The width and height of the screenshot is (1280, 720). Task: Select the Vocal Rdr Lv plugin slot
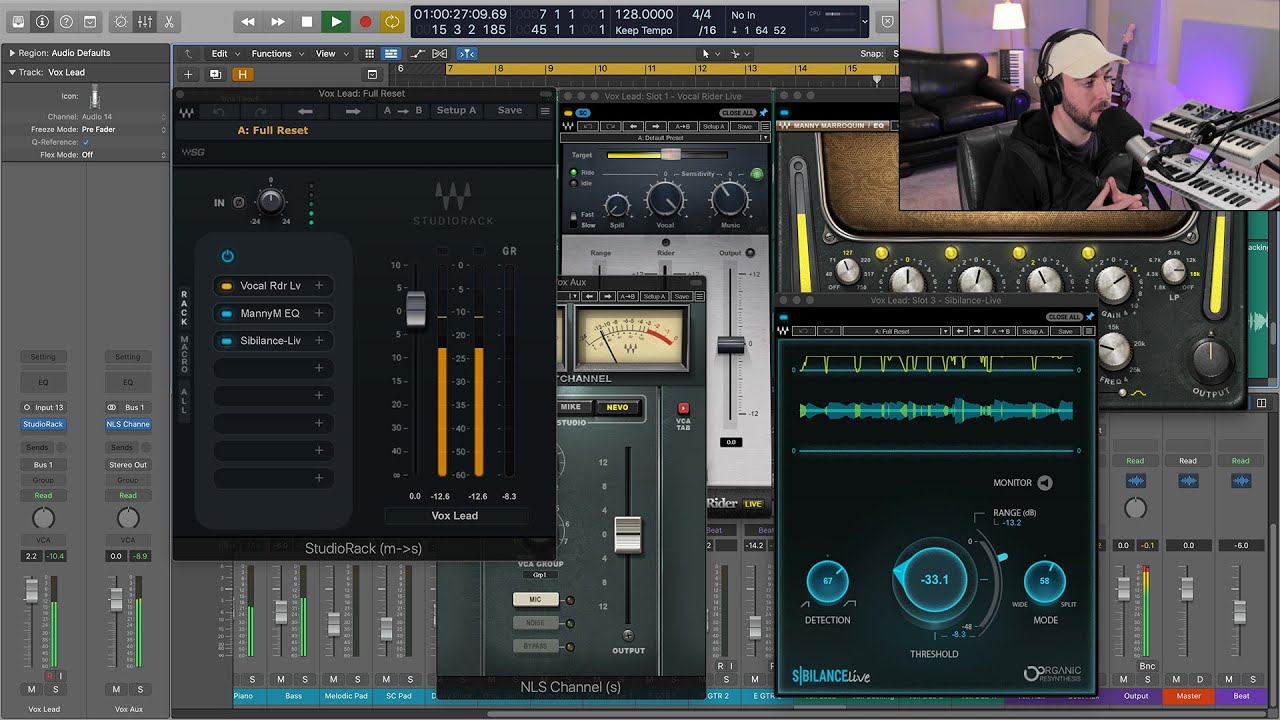click(x=273, y=286)
